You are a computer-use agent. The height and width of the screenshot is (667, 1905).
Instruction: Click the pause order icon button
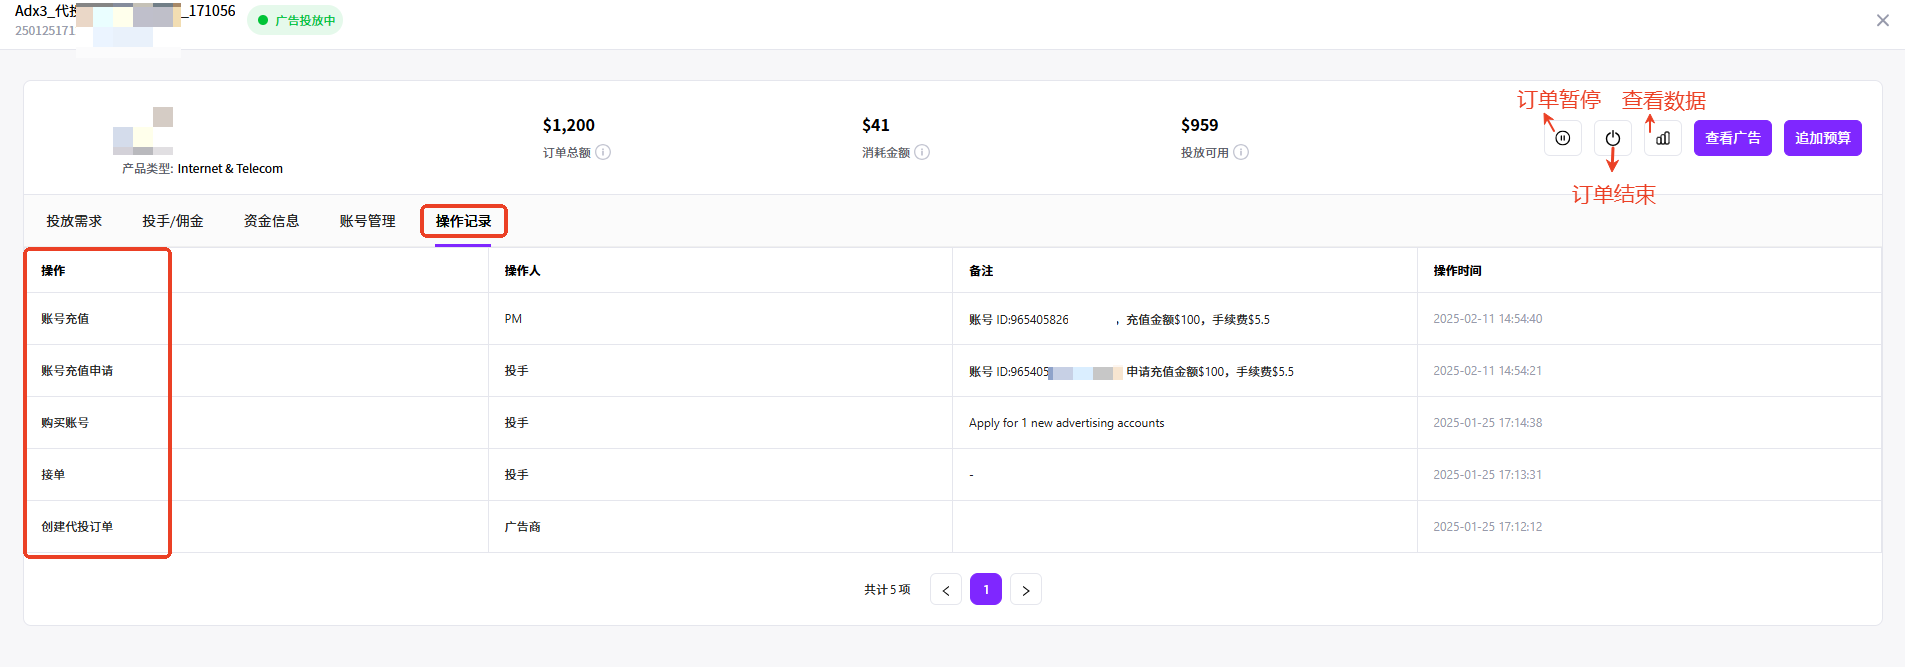tap(1562, 138)
